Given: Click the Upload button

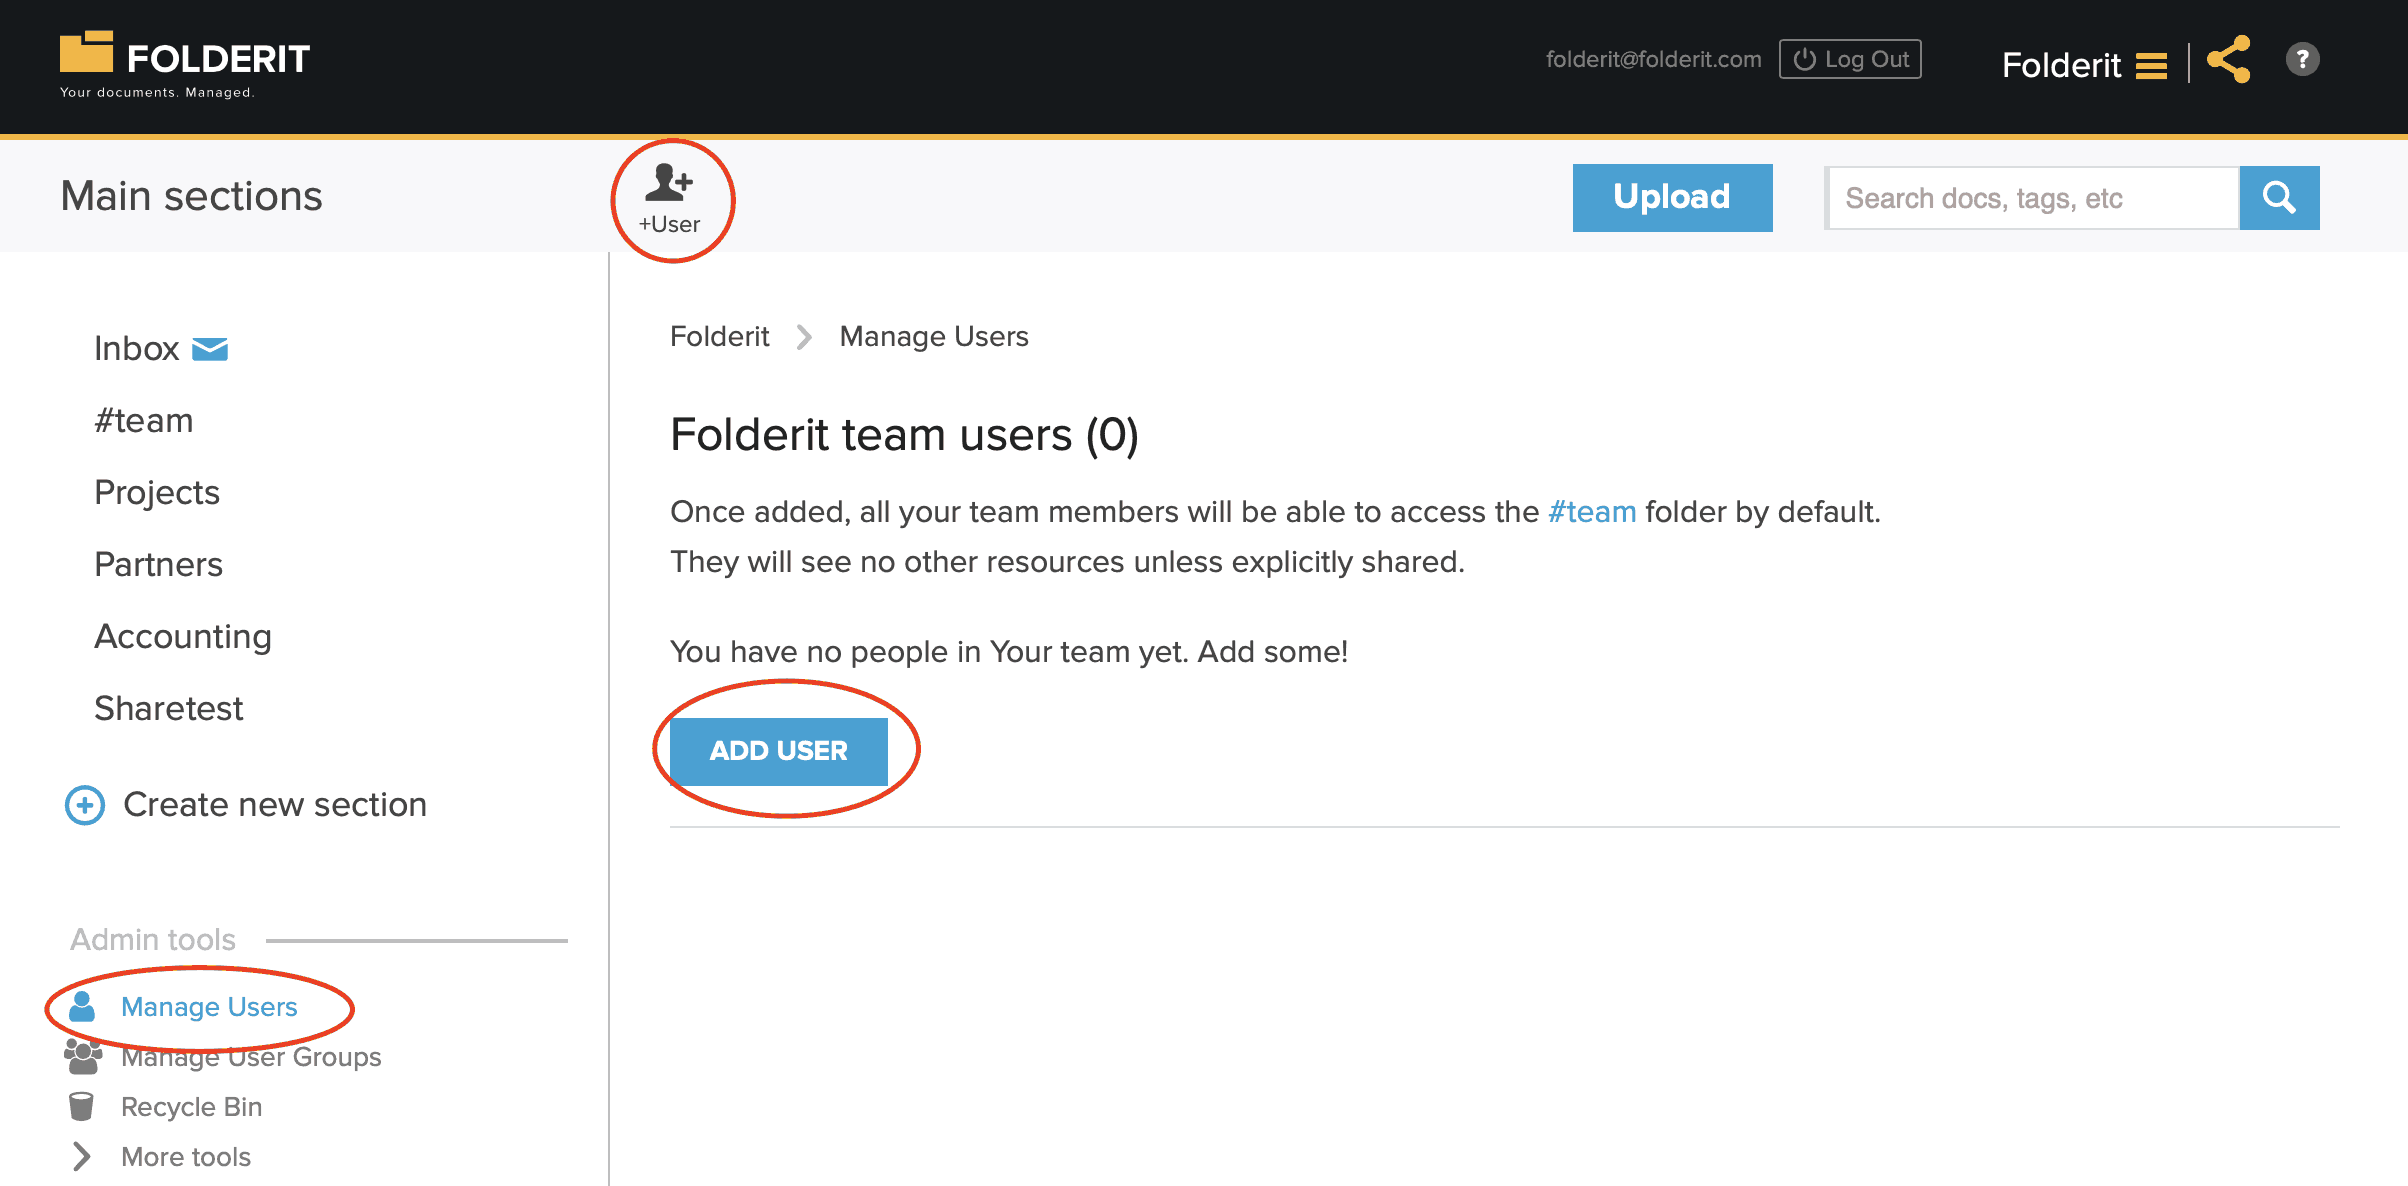Looking at the screenshot, I should [x=1672, y=197].
